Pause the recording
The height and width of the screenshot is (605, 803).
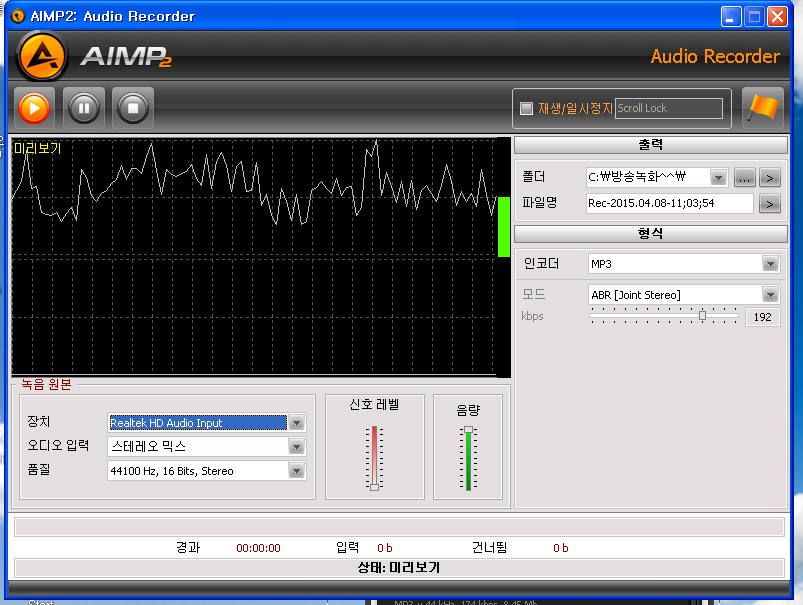(x=83, y=107)
